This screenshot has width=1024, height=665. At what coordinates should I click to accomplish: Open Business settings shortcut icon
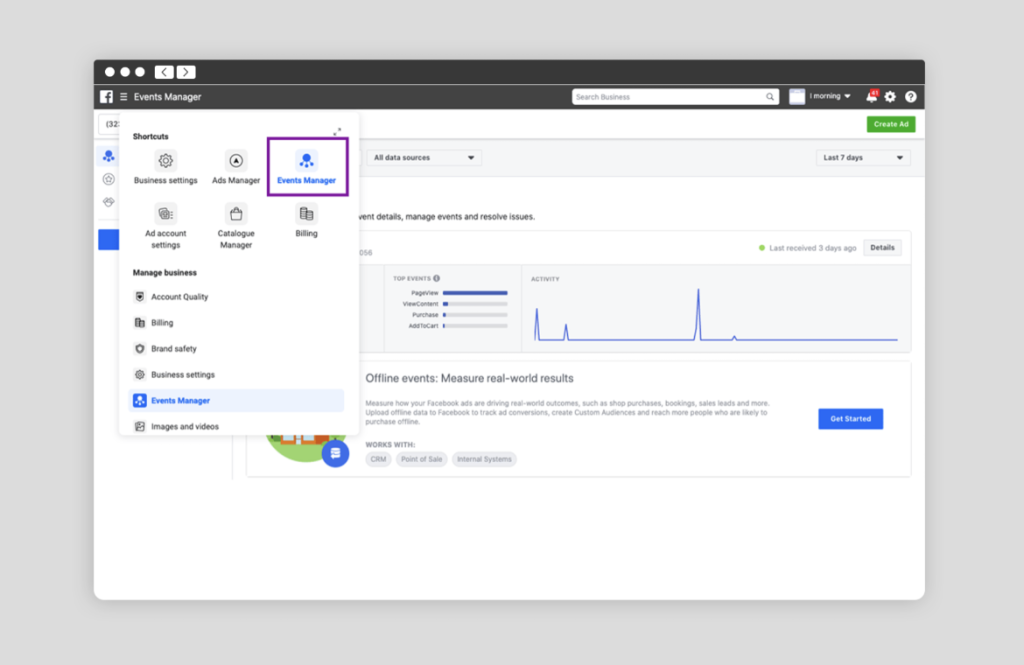pyautogui.click(x=166, y=161)
